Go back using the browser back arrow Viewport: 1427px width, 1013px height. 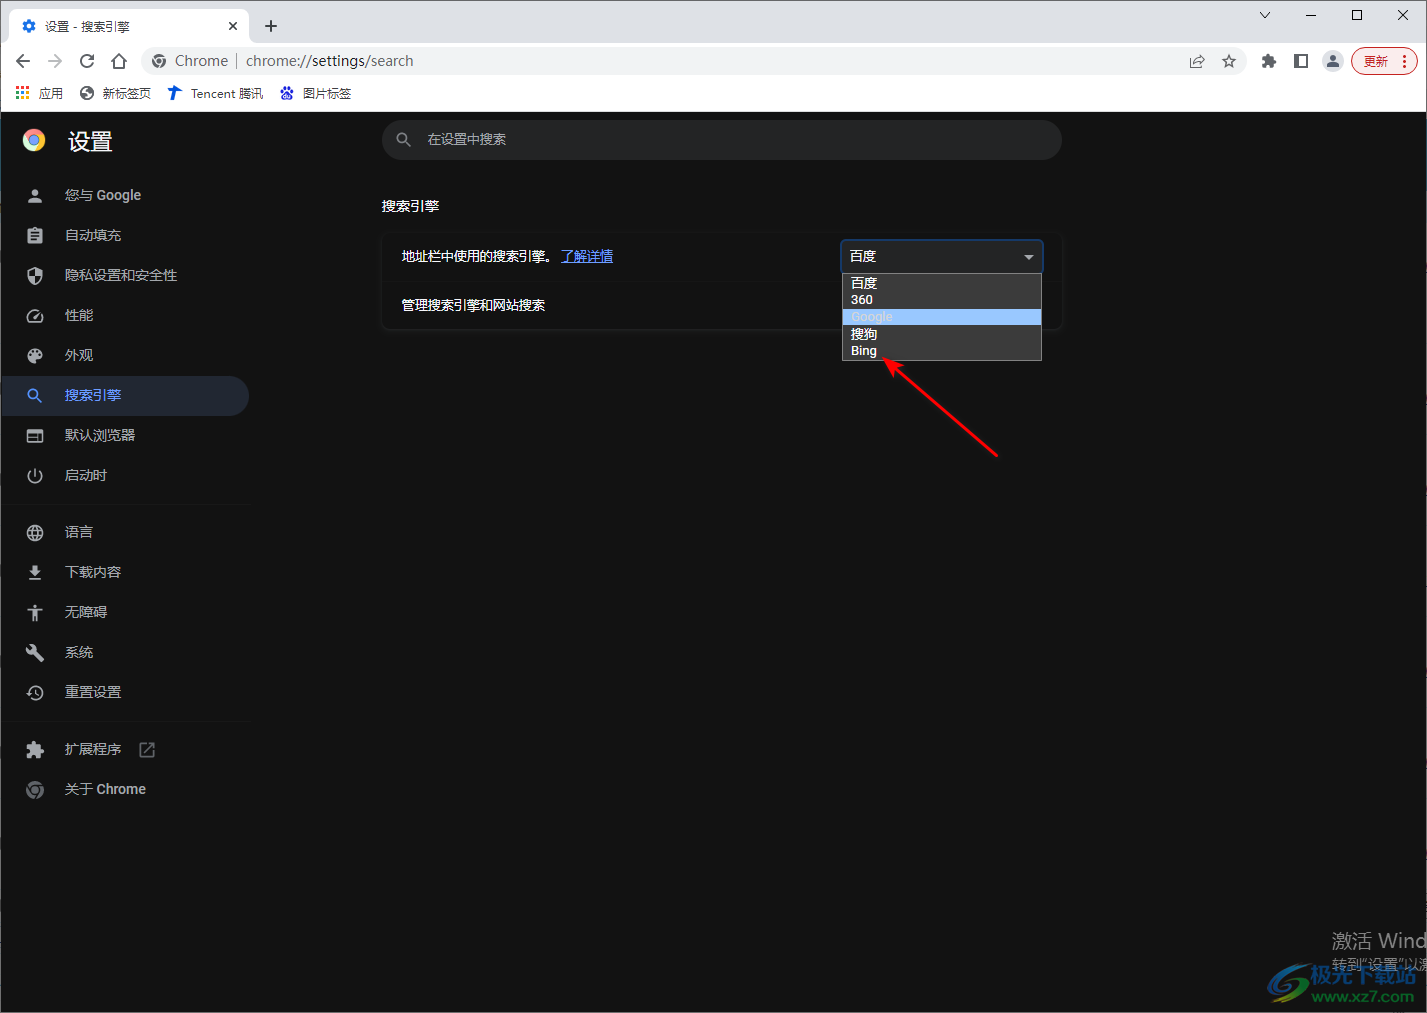click(23, 61)
